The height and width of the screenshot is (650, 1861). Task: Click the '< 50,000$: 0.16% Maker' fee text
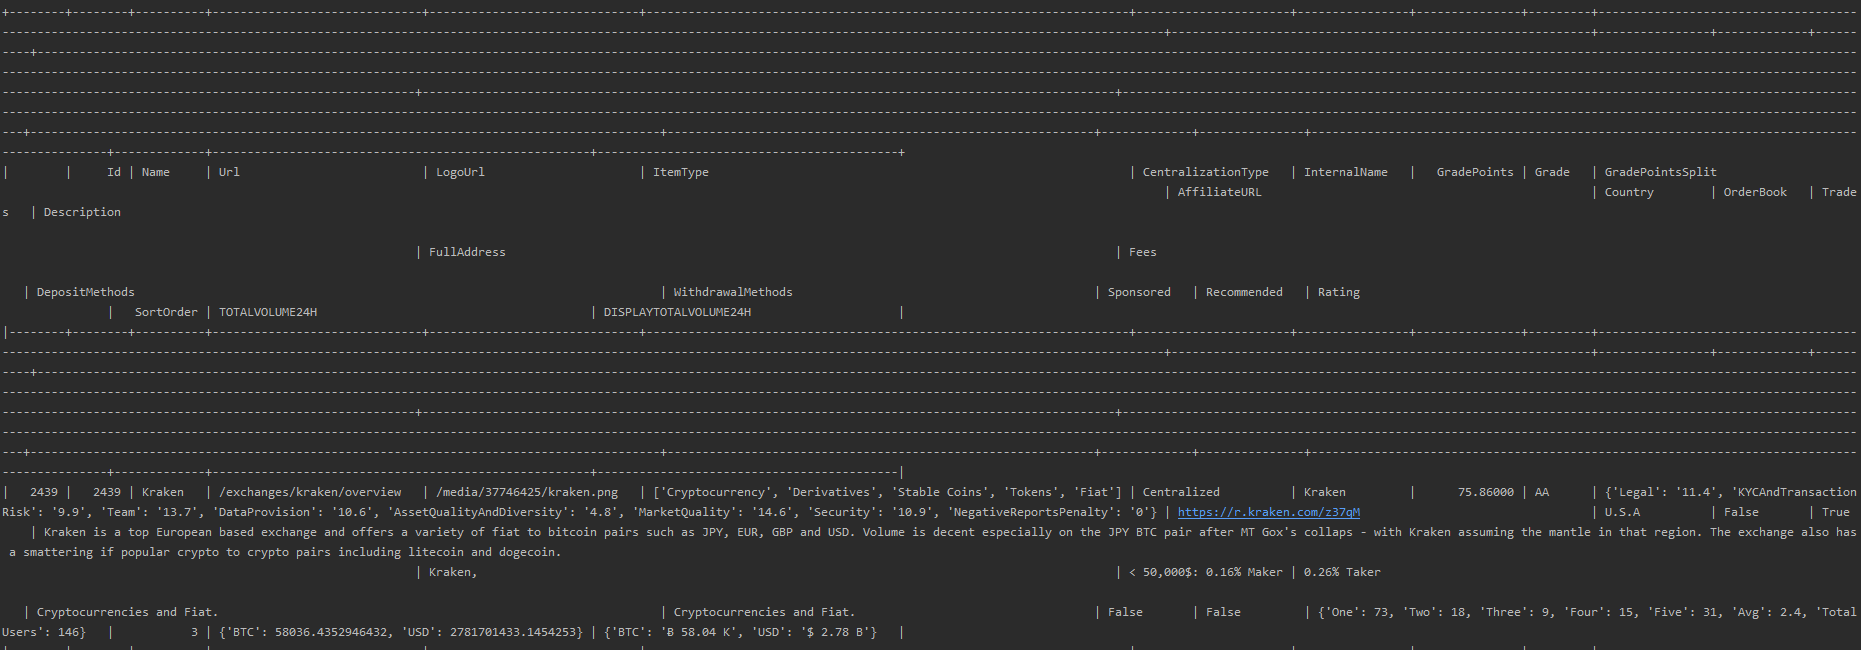(1206, 572)
